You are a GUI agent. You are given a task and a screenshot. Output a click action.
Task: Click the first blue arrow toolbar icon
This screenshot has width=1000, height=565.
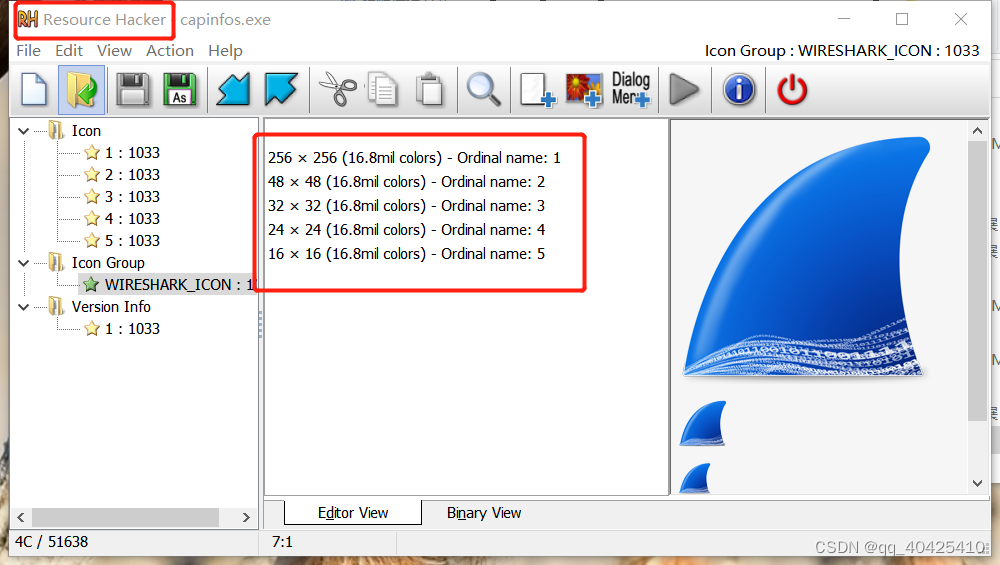click(233, 89)
